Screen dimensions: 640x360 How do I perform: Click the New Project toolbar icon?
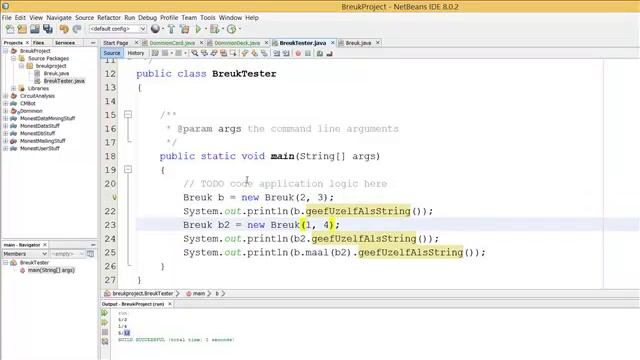tap(22, 29)
